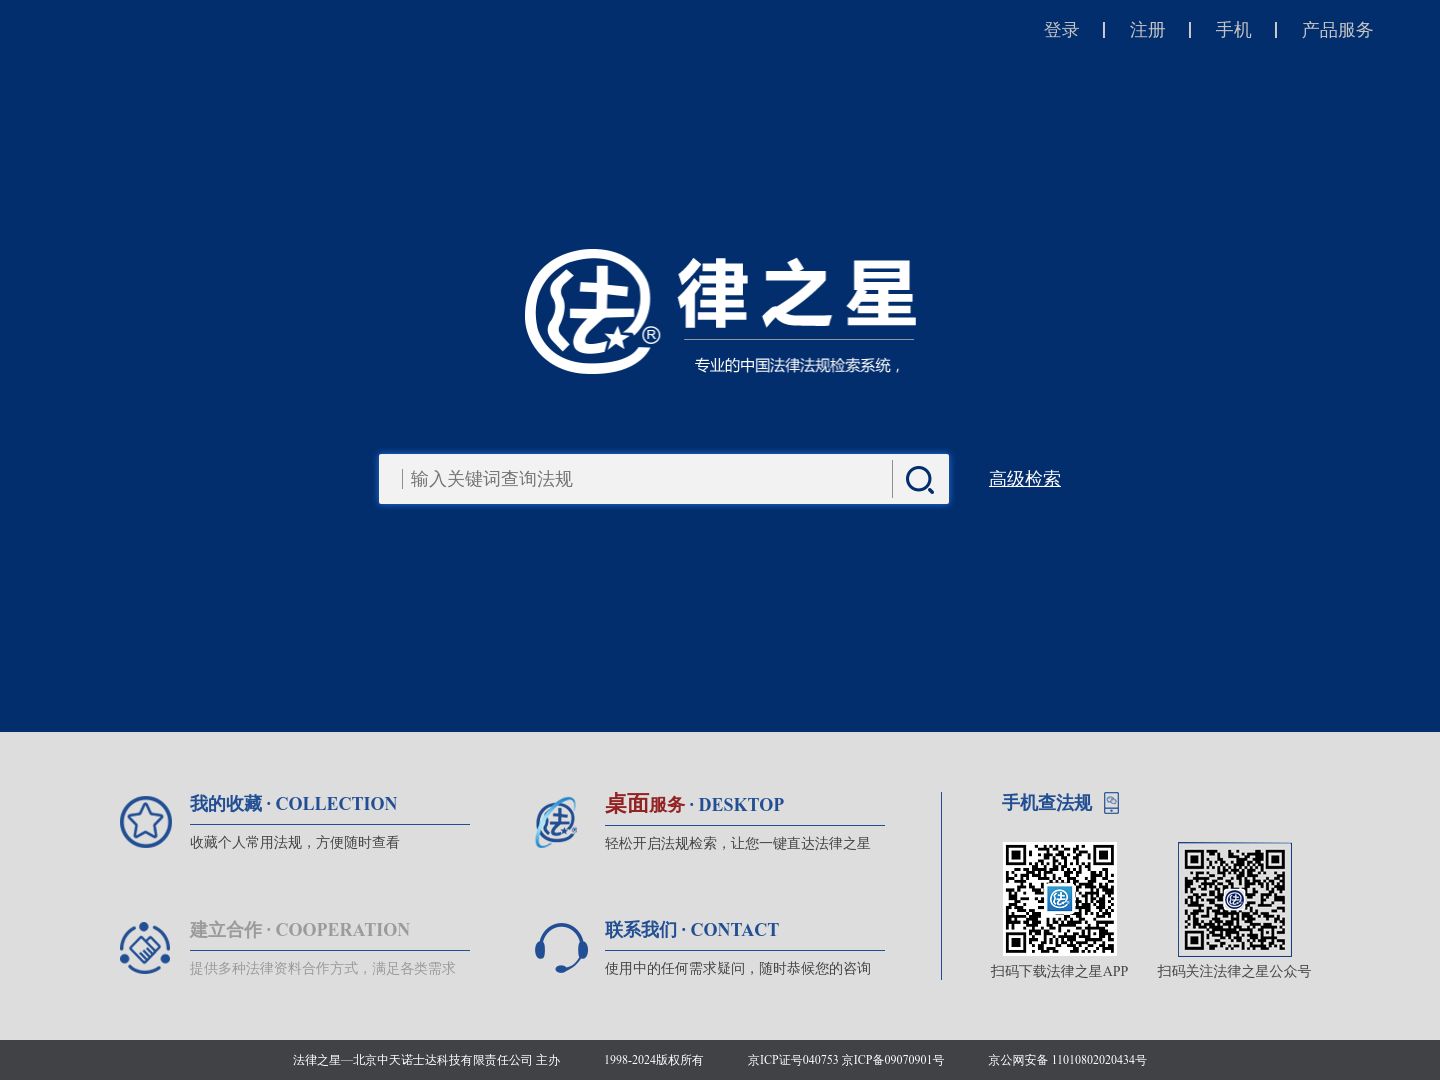Open 高级检索 advanced search link
Viewport: 1440px width, 1080px height.
tap(1025, 479)
